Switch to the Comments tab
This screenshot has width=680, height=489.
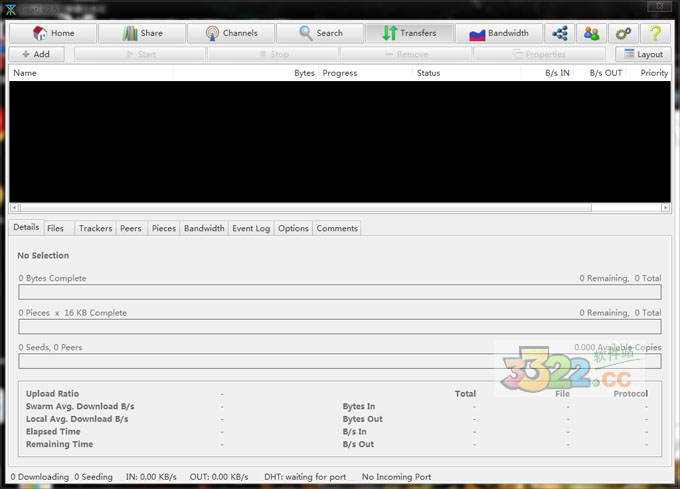pos(337,228)
